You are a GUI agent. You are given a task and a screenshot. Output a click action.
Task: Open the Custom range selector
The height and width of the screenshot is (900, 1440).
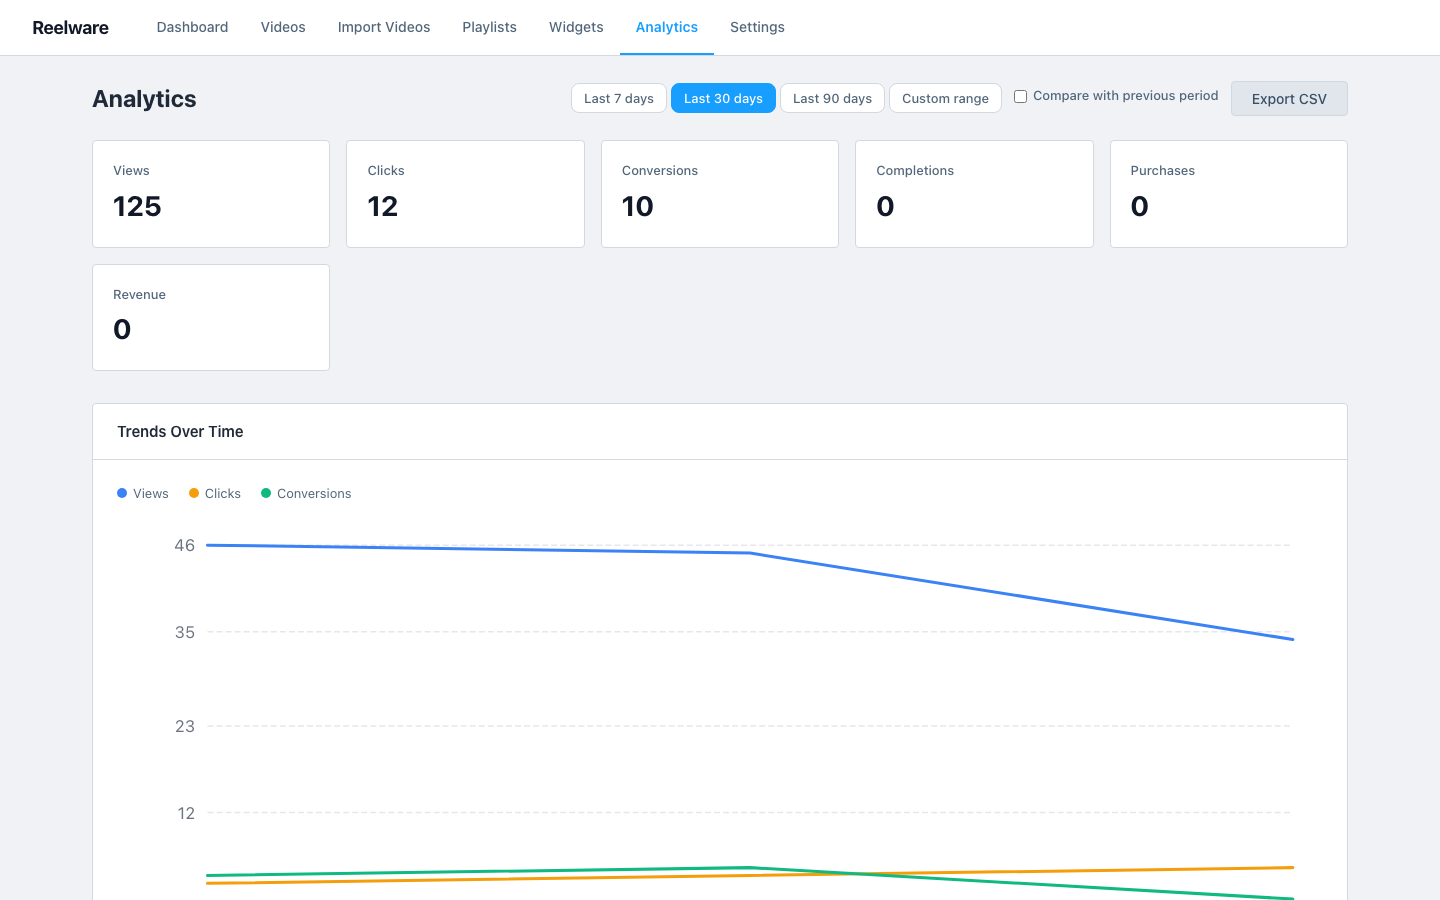[x=945, y=98]
